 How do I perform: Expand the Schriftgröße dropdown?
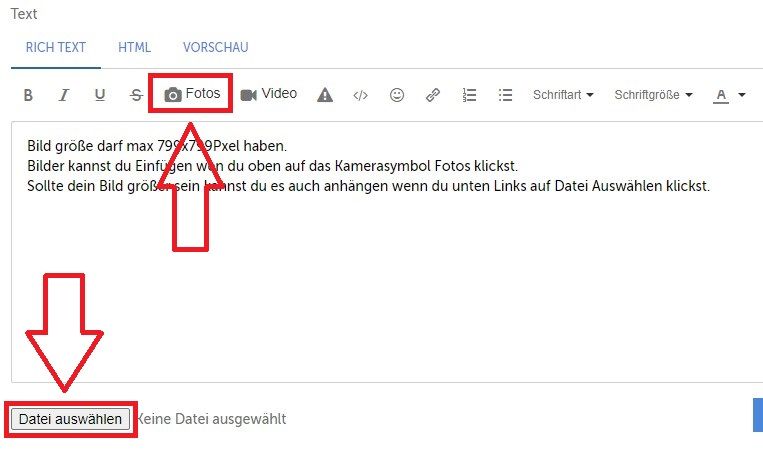tap(653, 95)
